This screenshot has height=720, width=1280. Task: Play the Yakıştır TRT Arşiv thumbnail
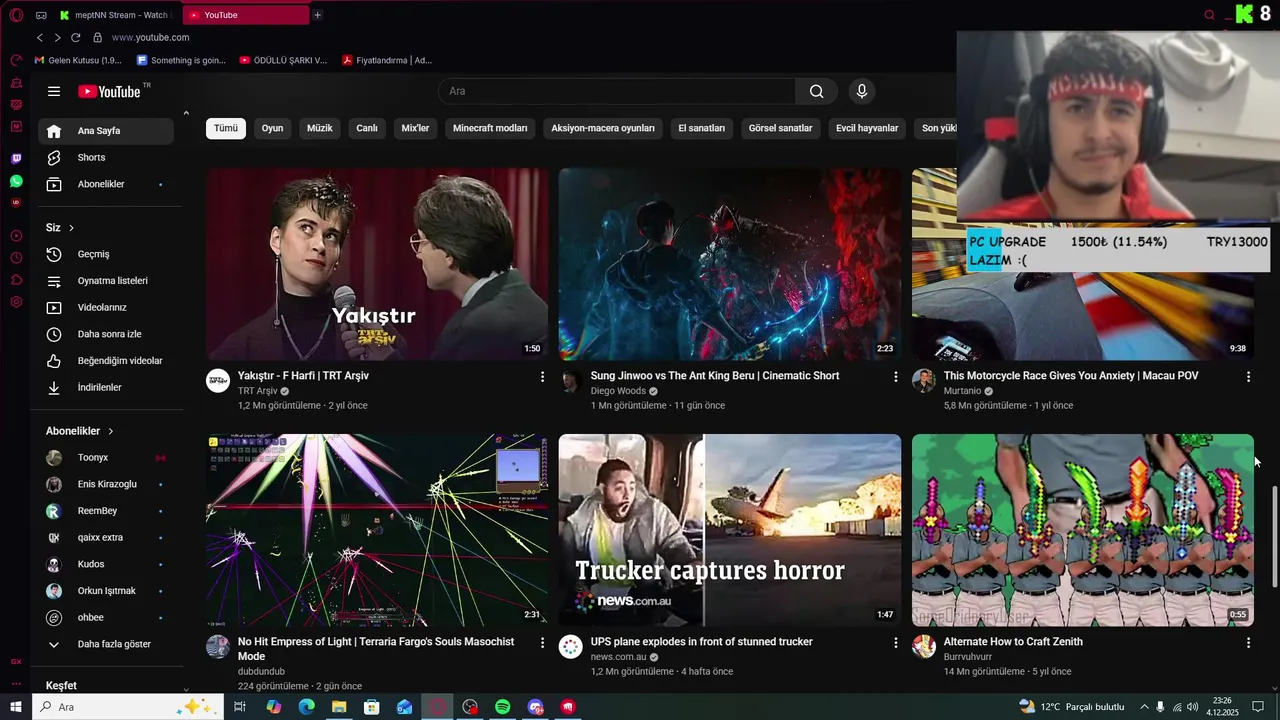tap(377, 264)
